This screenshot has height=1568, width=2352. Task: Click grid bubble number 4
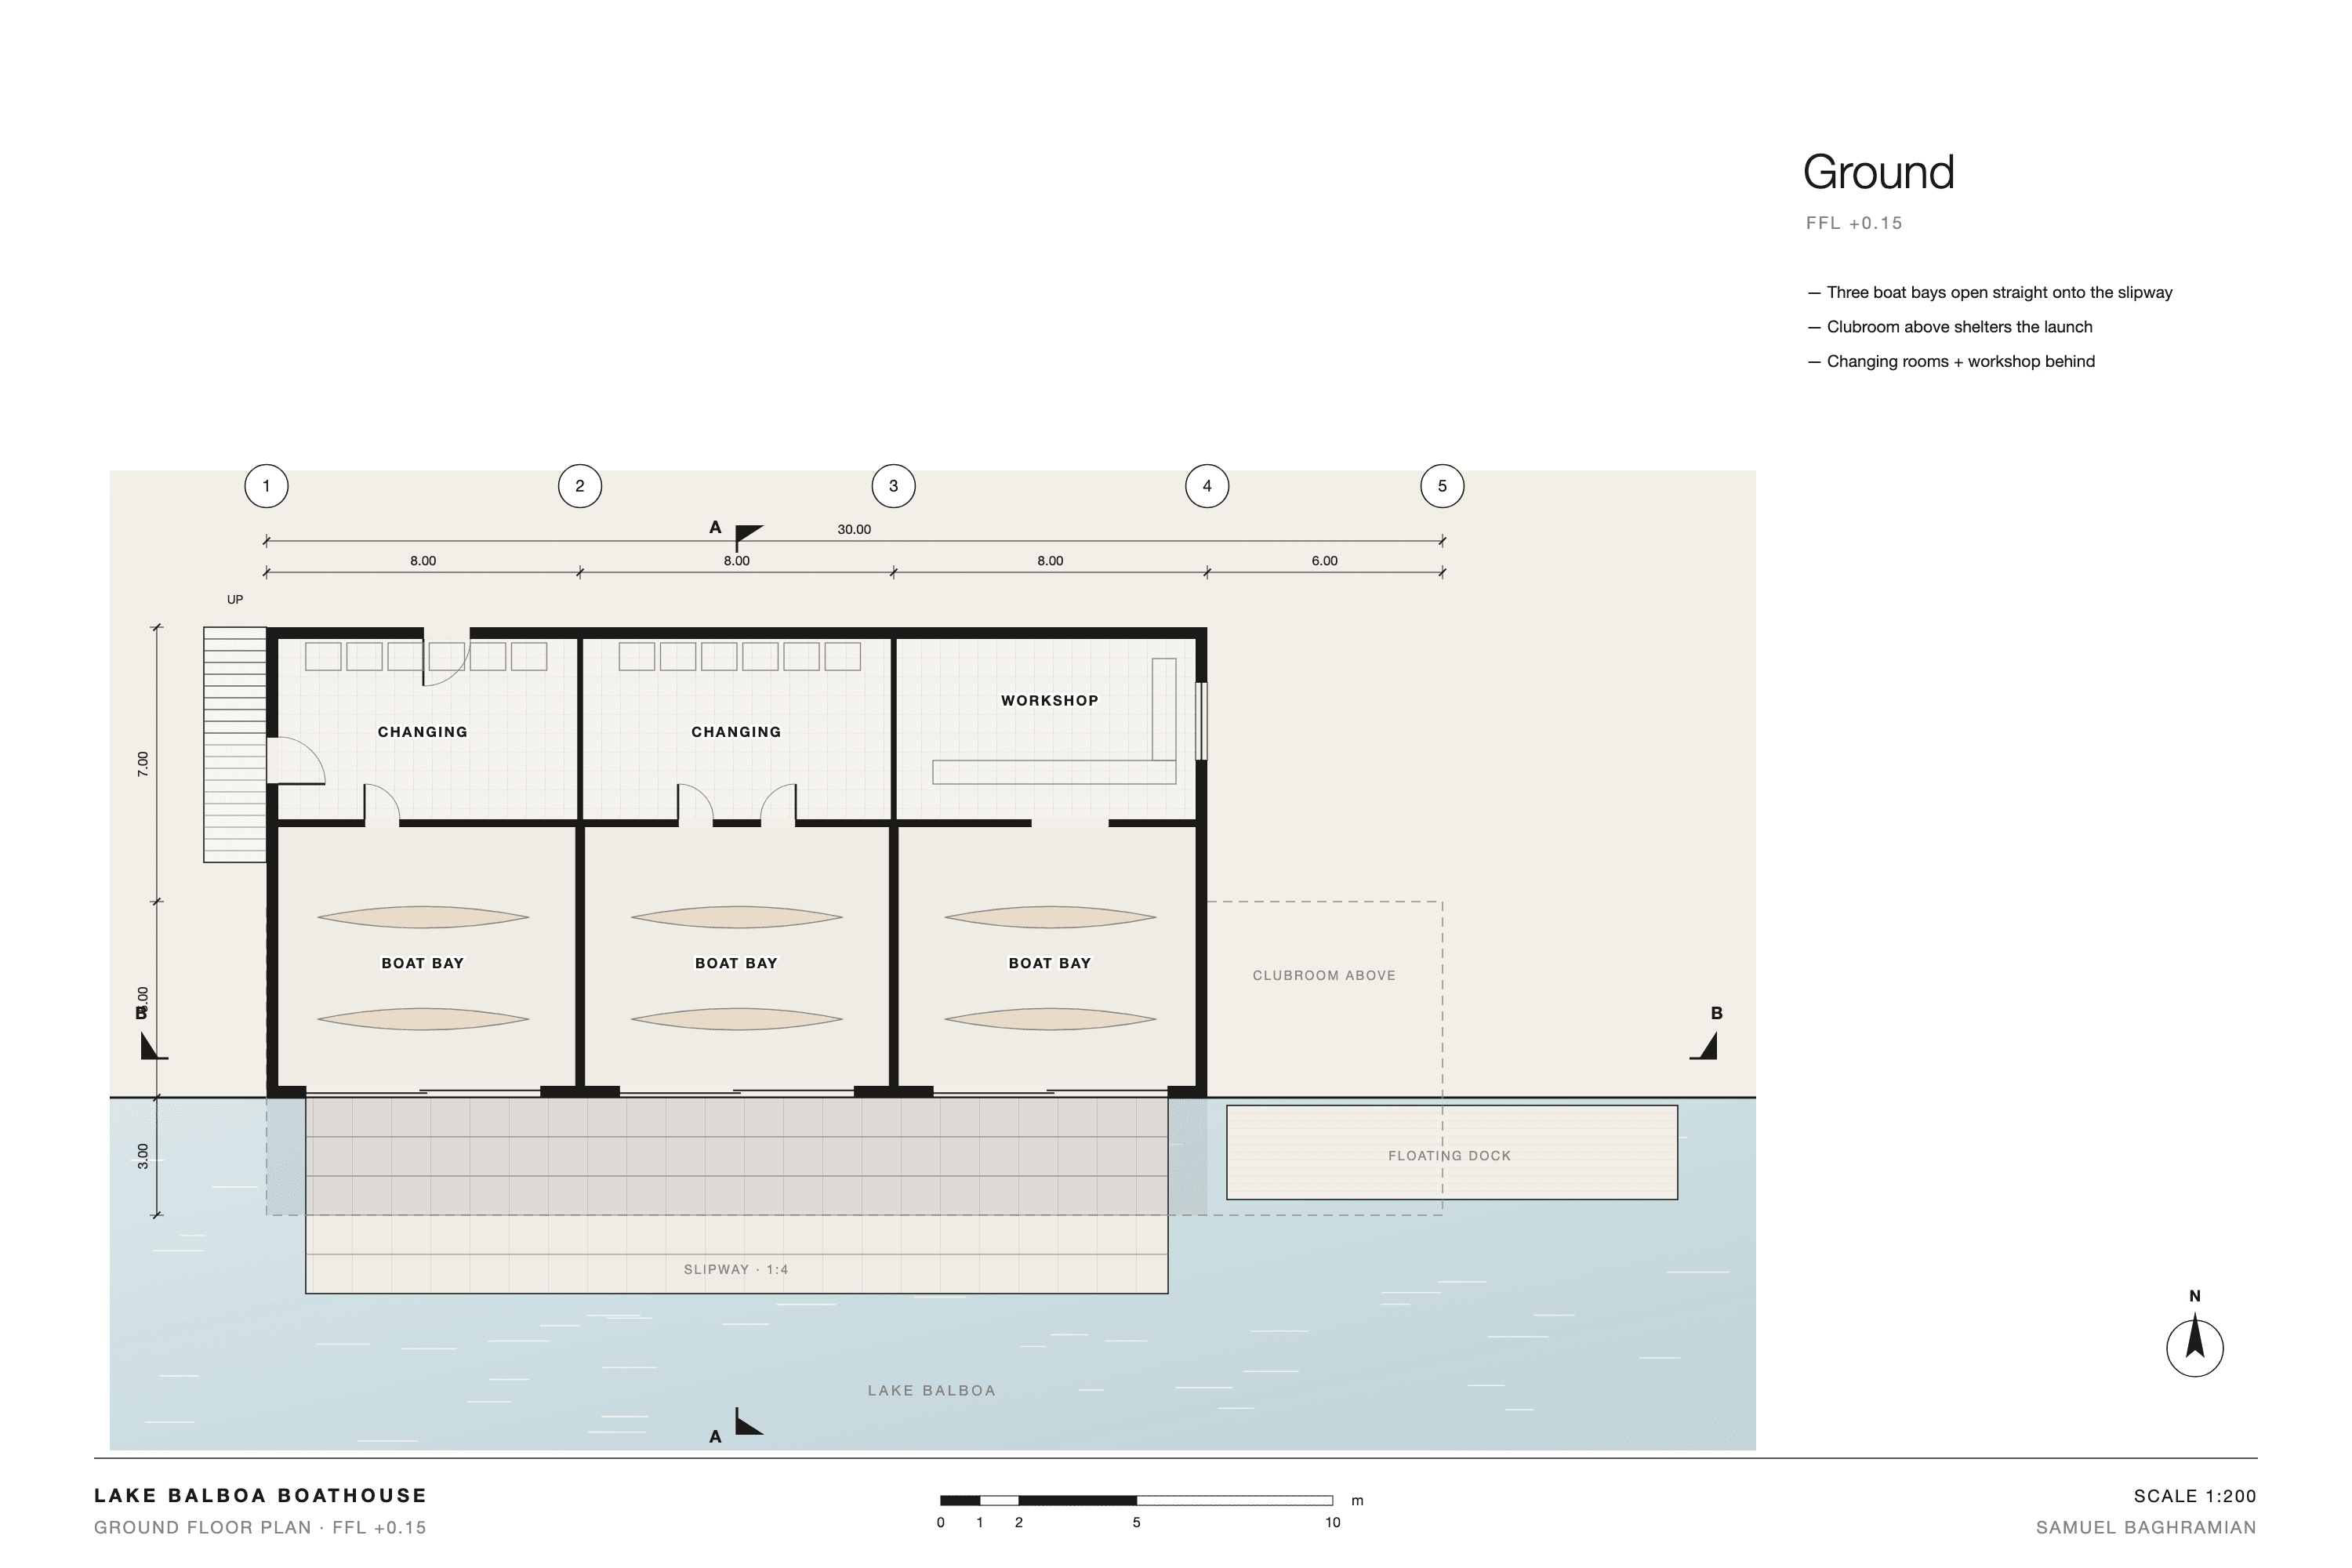pyautogui.click(x=1207, y=486)
